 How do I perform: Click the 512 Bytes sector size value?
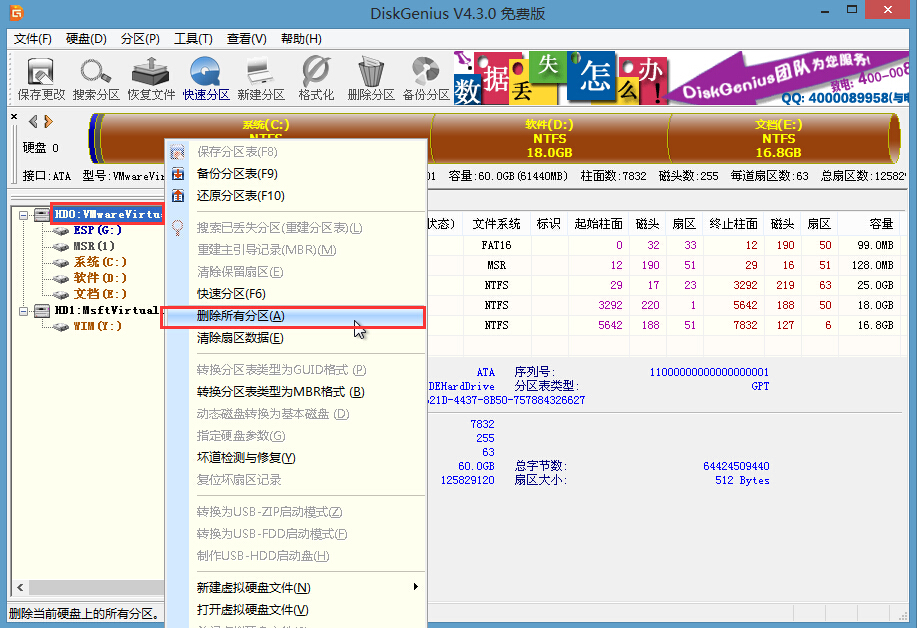point(742,481)
